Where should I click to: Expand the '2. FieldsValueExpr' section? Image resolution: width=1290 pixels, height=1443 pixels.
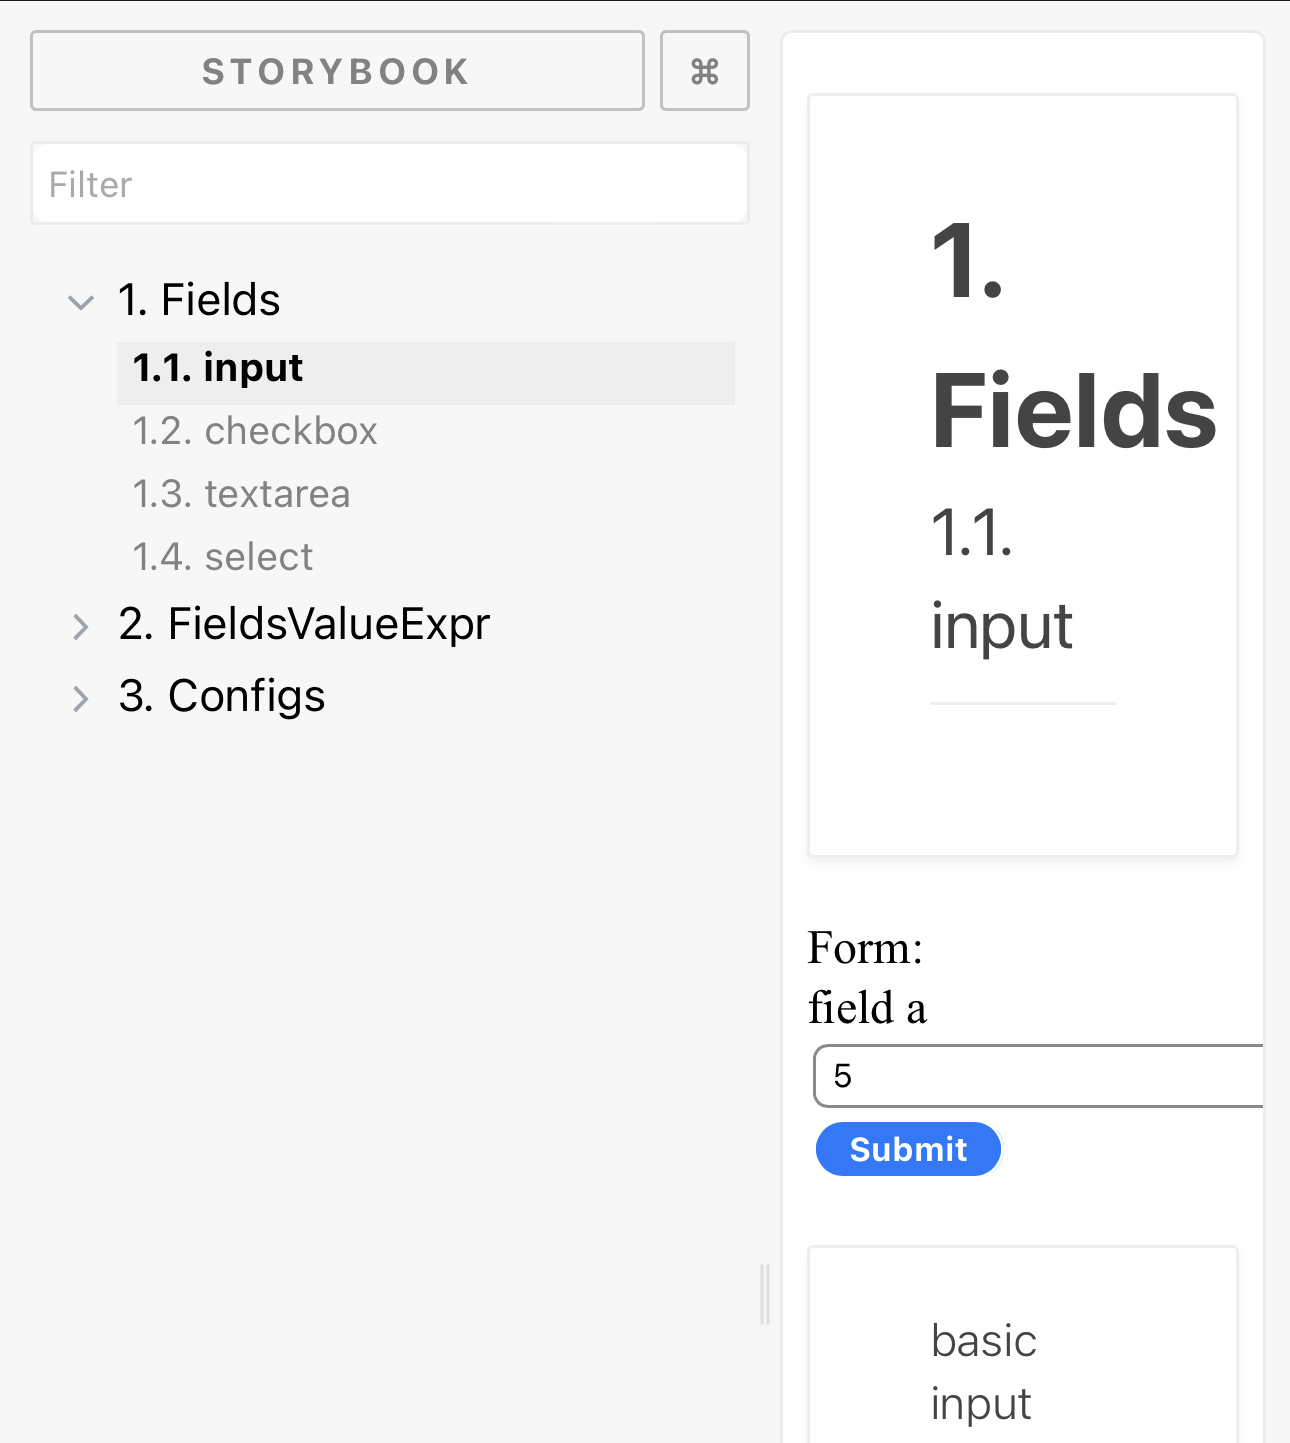click(x=81, y=626)
